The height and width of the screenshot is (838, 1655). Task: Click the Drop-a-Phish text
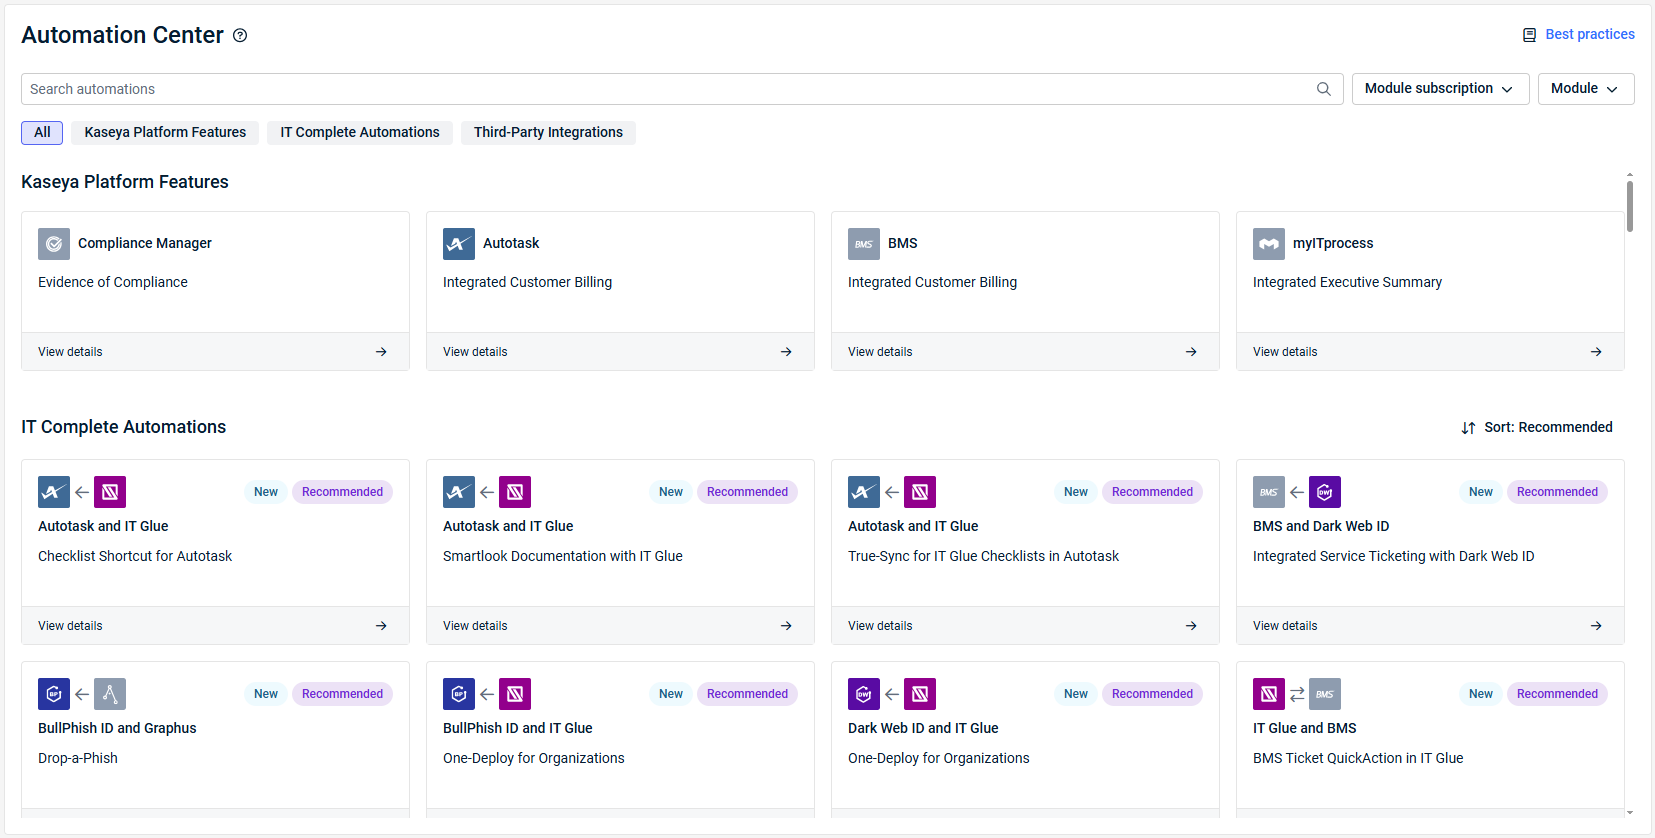pyautogui.click(x=78, y=759)
